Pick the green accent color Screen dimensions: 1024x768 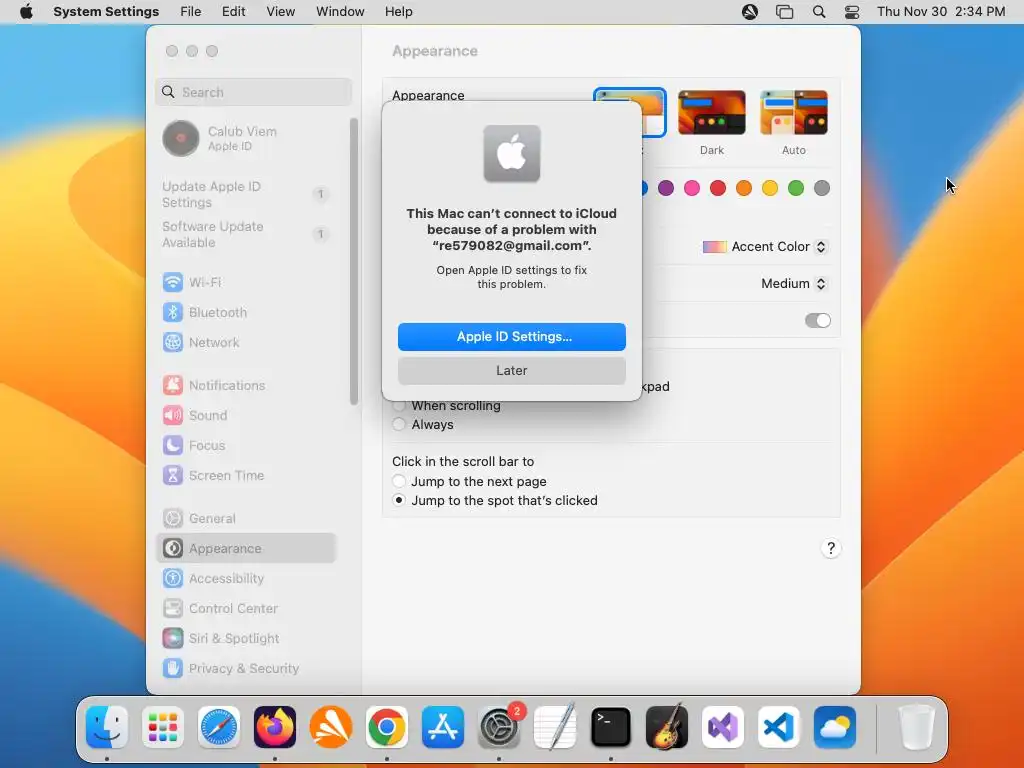(796, 188)
